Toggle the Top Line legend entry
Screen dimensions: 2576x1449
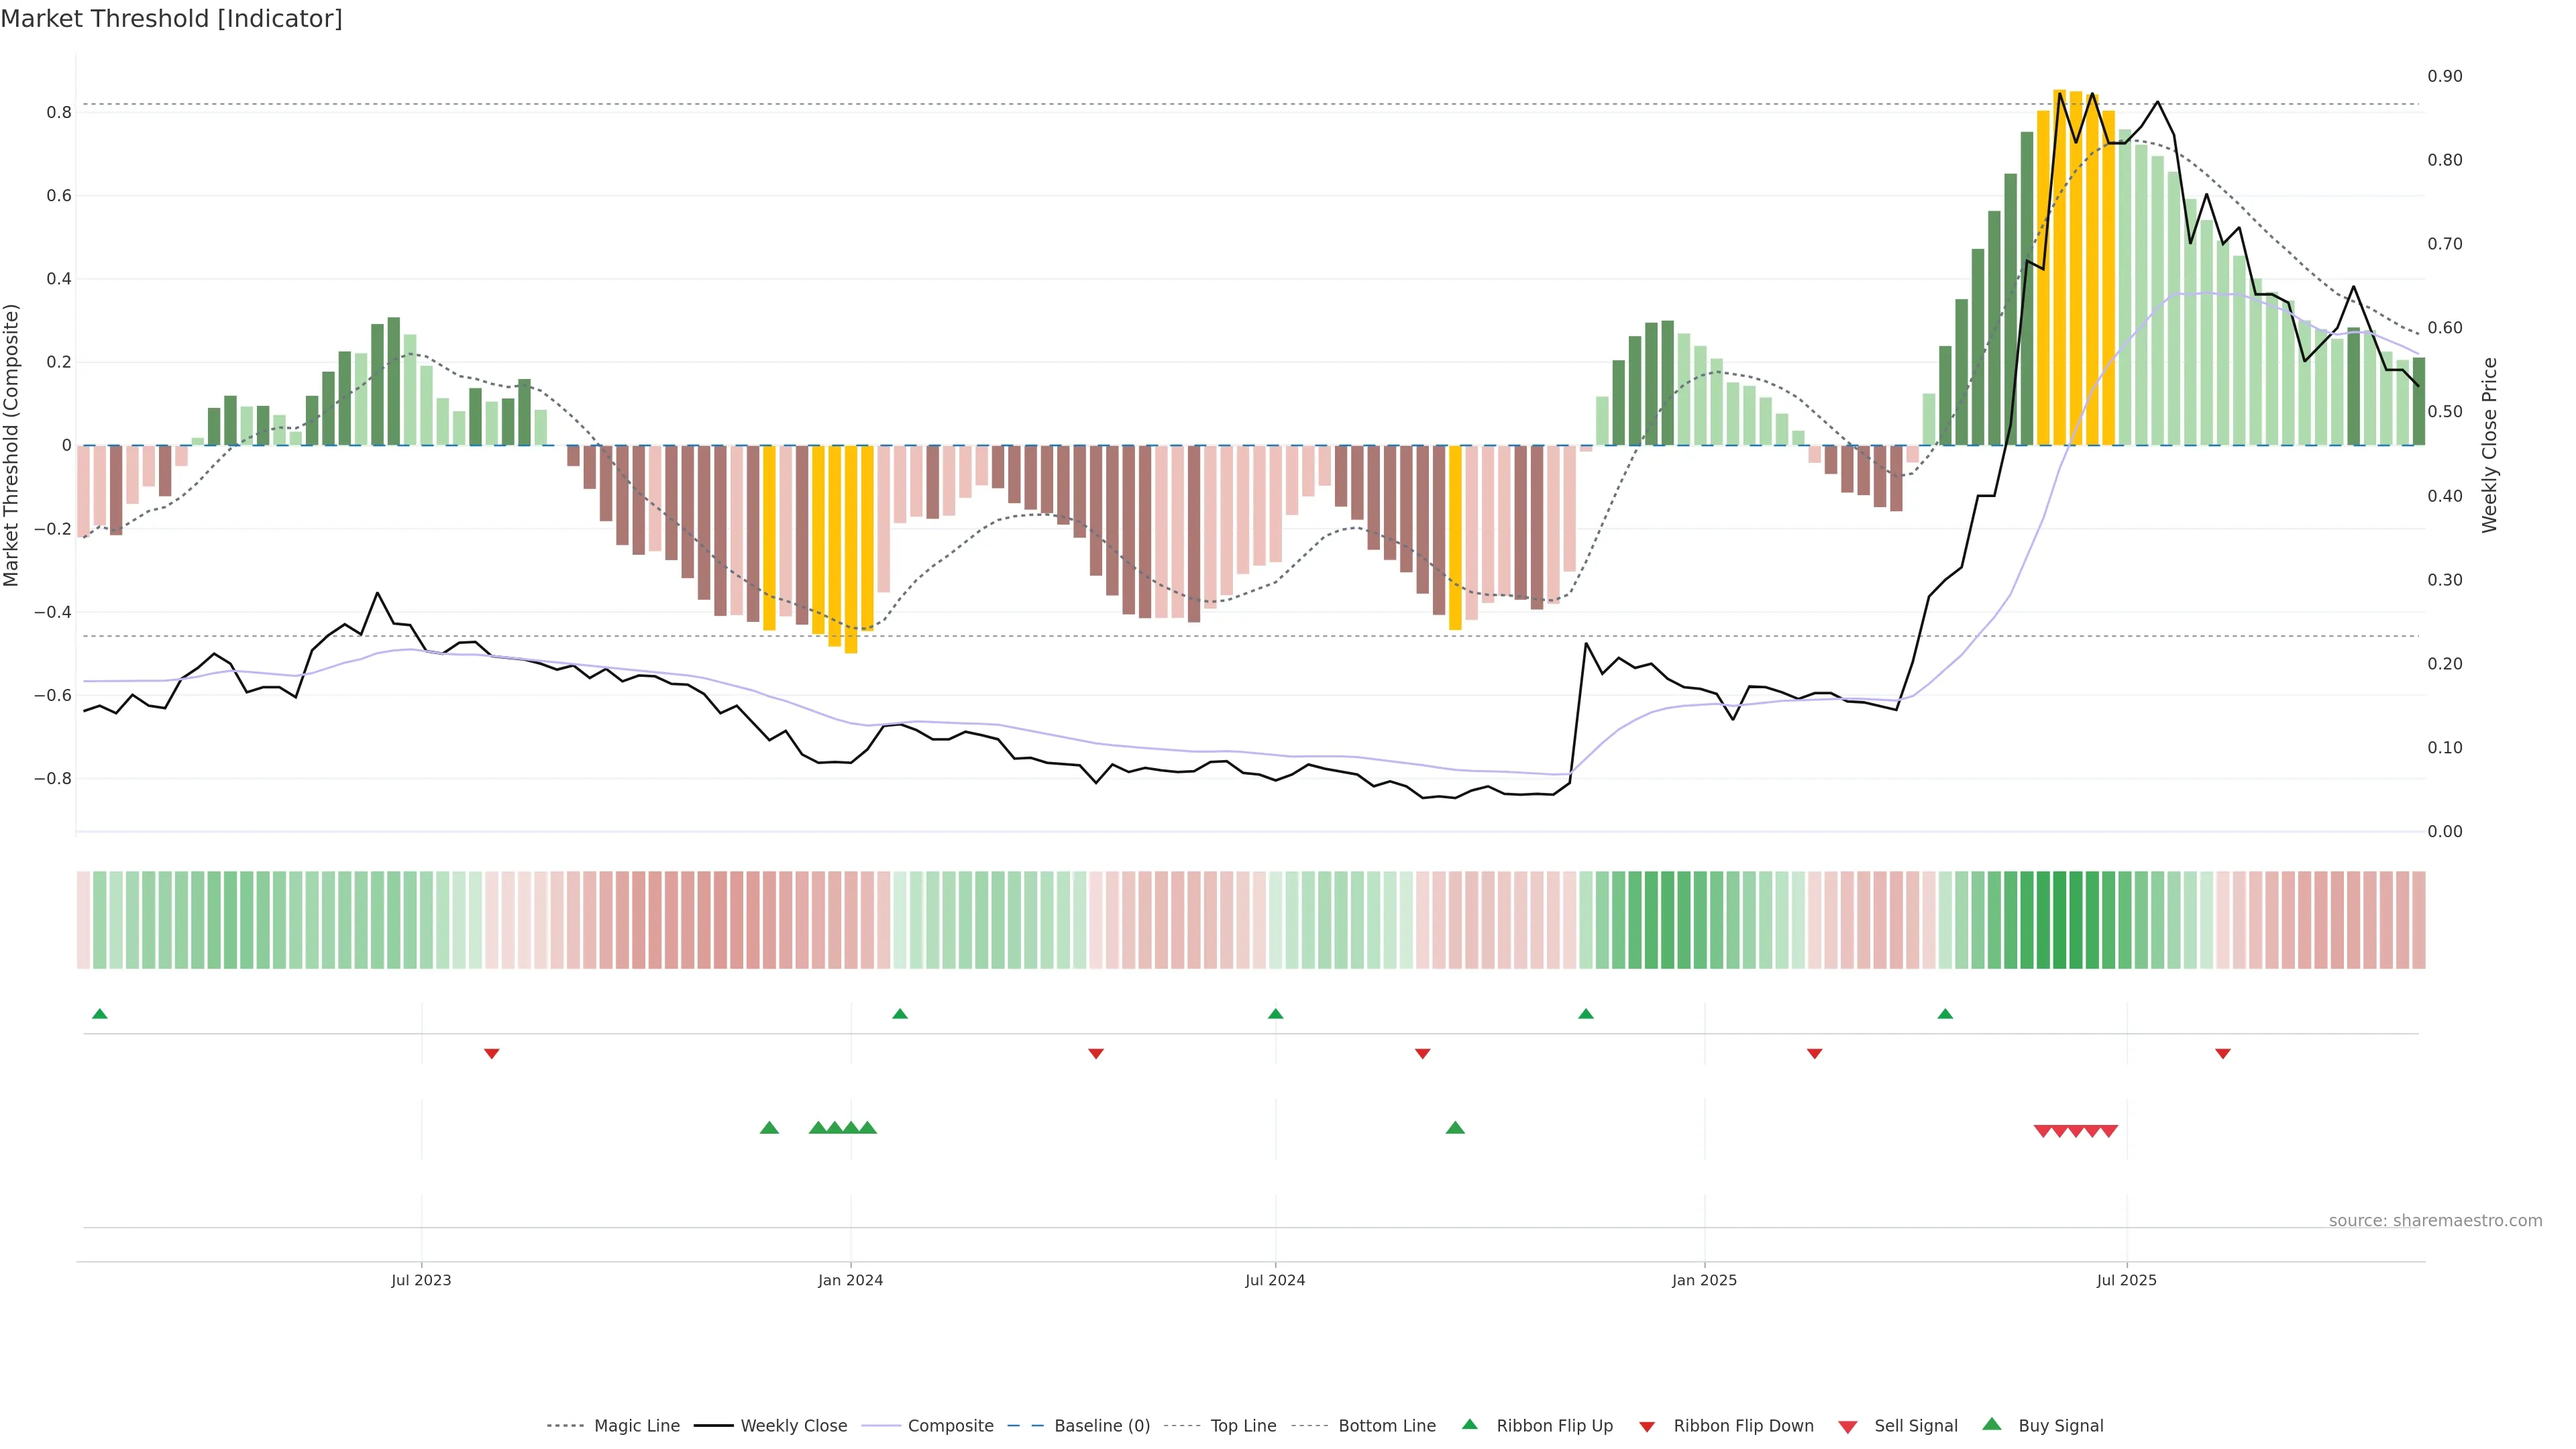(1243, 1426)
